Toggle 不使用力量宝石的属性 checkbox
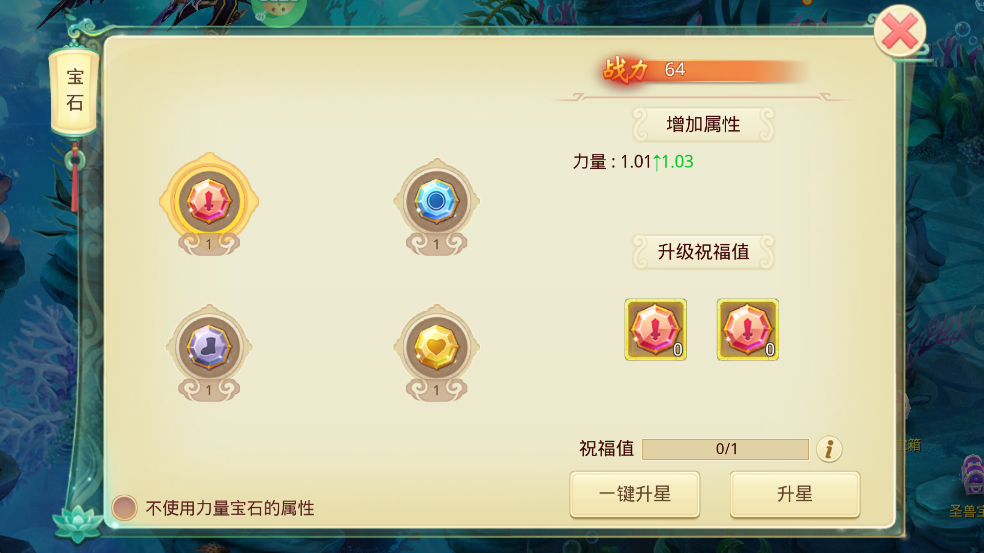Screen dimensions: 984x553 [124, 507]
